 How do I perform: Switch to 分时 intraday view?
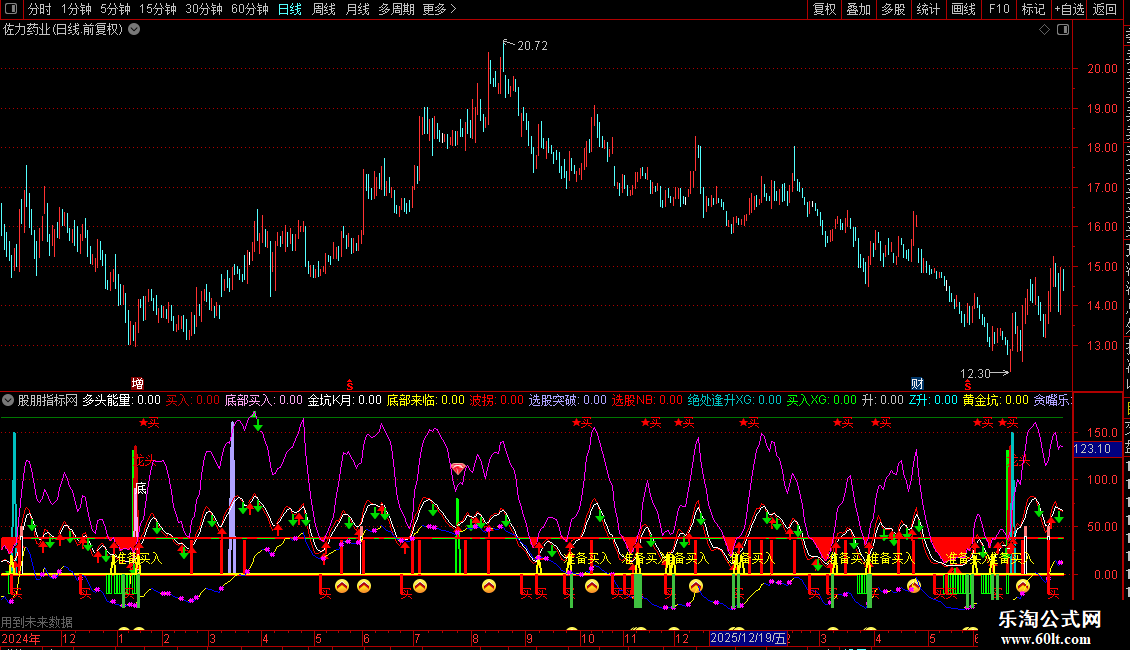point(40,9)
